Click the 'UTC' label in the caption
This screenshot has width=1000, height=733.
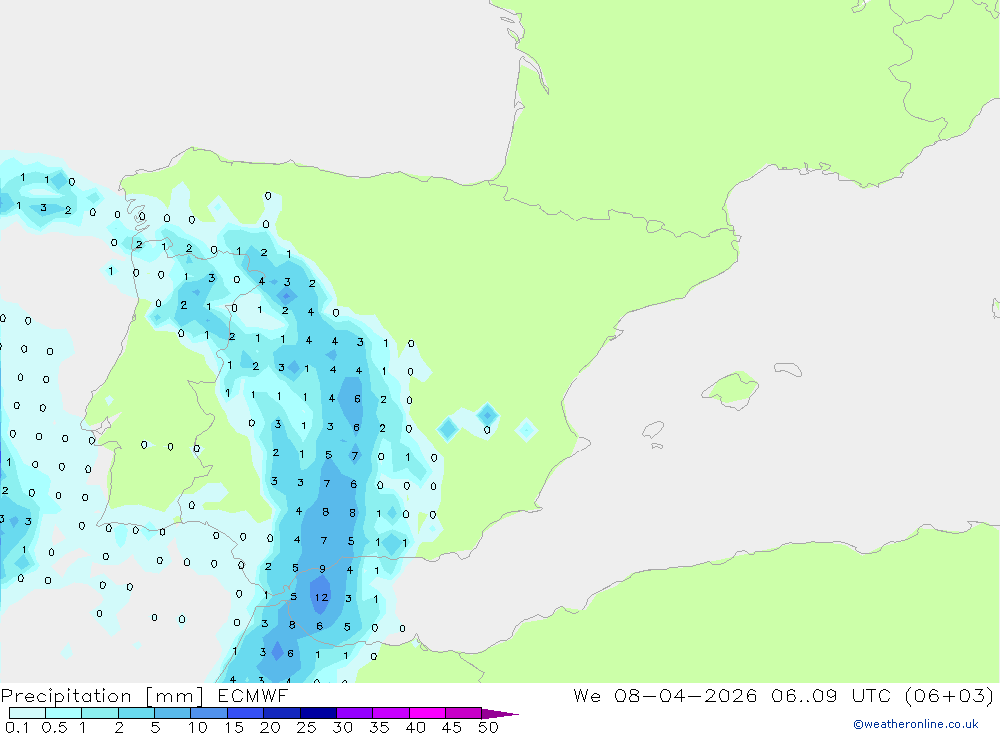click(x=871, y=695)
